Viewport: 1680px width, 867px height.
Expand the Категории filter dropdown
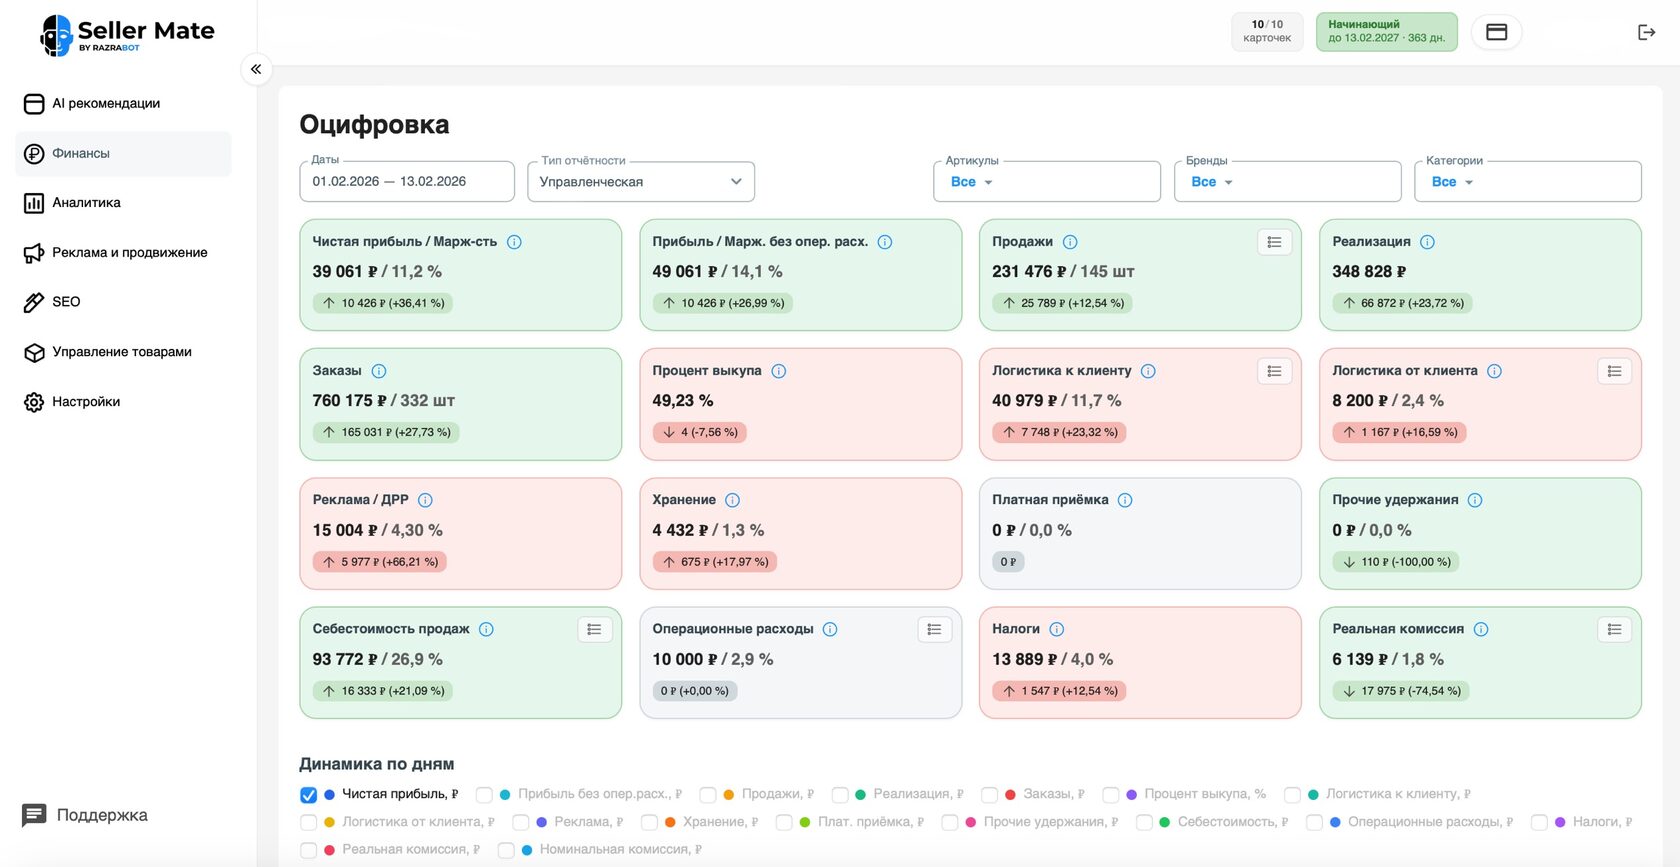tap(1528, 182)
